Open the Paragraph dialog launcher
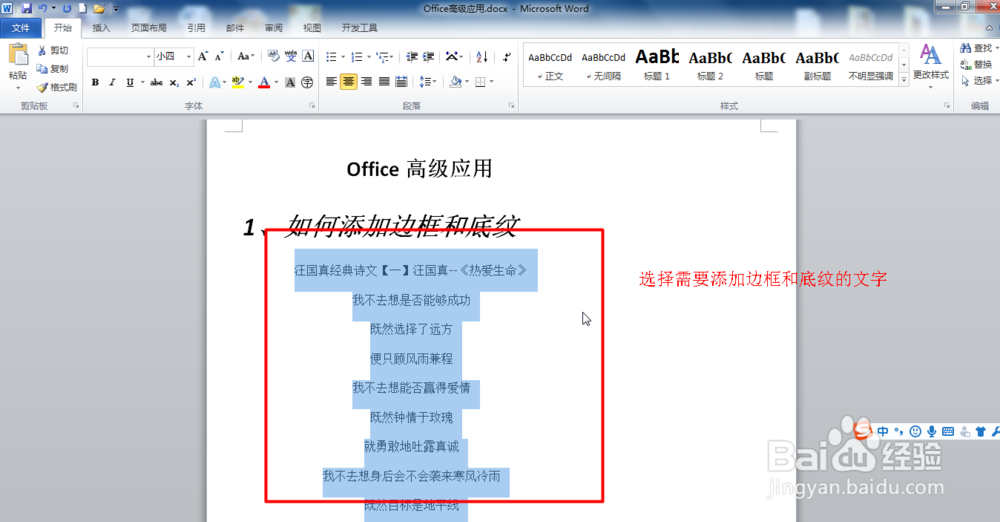This screenshot has height=522, width=1000. coord(511,106)
